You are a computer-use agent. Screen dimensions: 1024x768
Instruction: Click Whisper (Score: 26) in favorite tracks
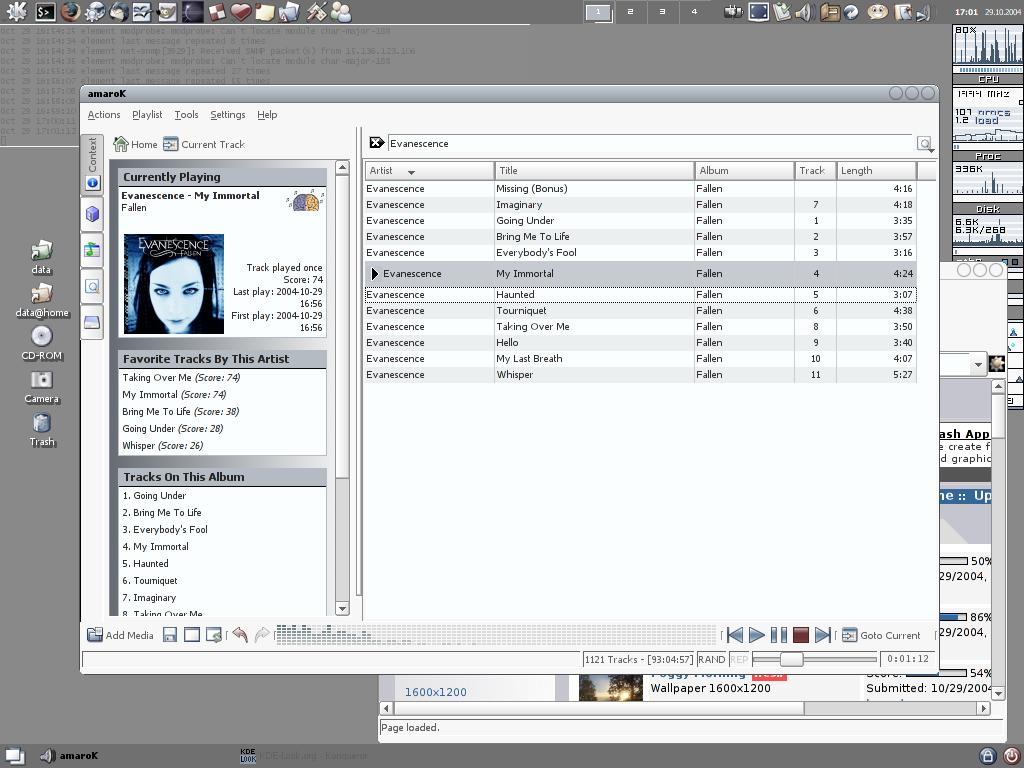[163, 445]
